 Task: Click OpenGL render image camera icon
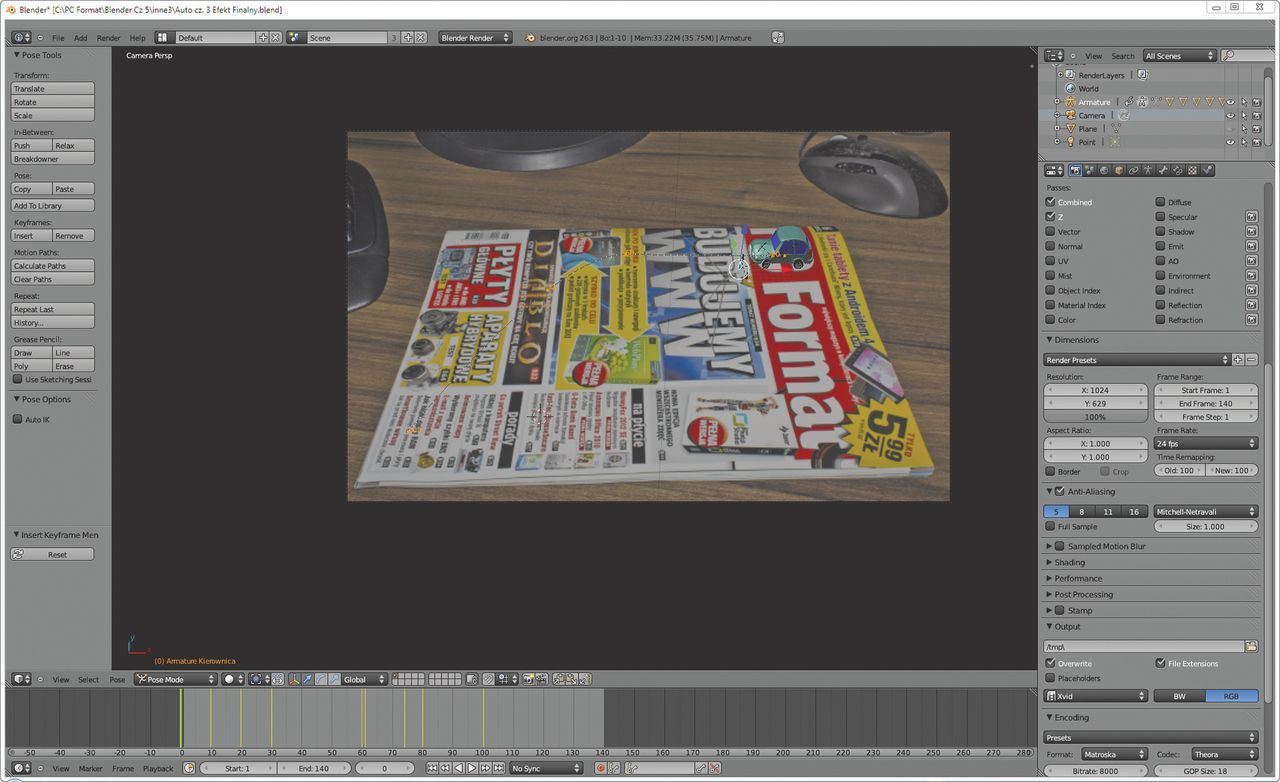point(530,679)
